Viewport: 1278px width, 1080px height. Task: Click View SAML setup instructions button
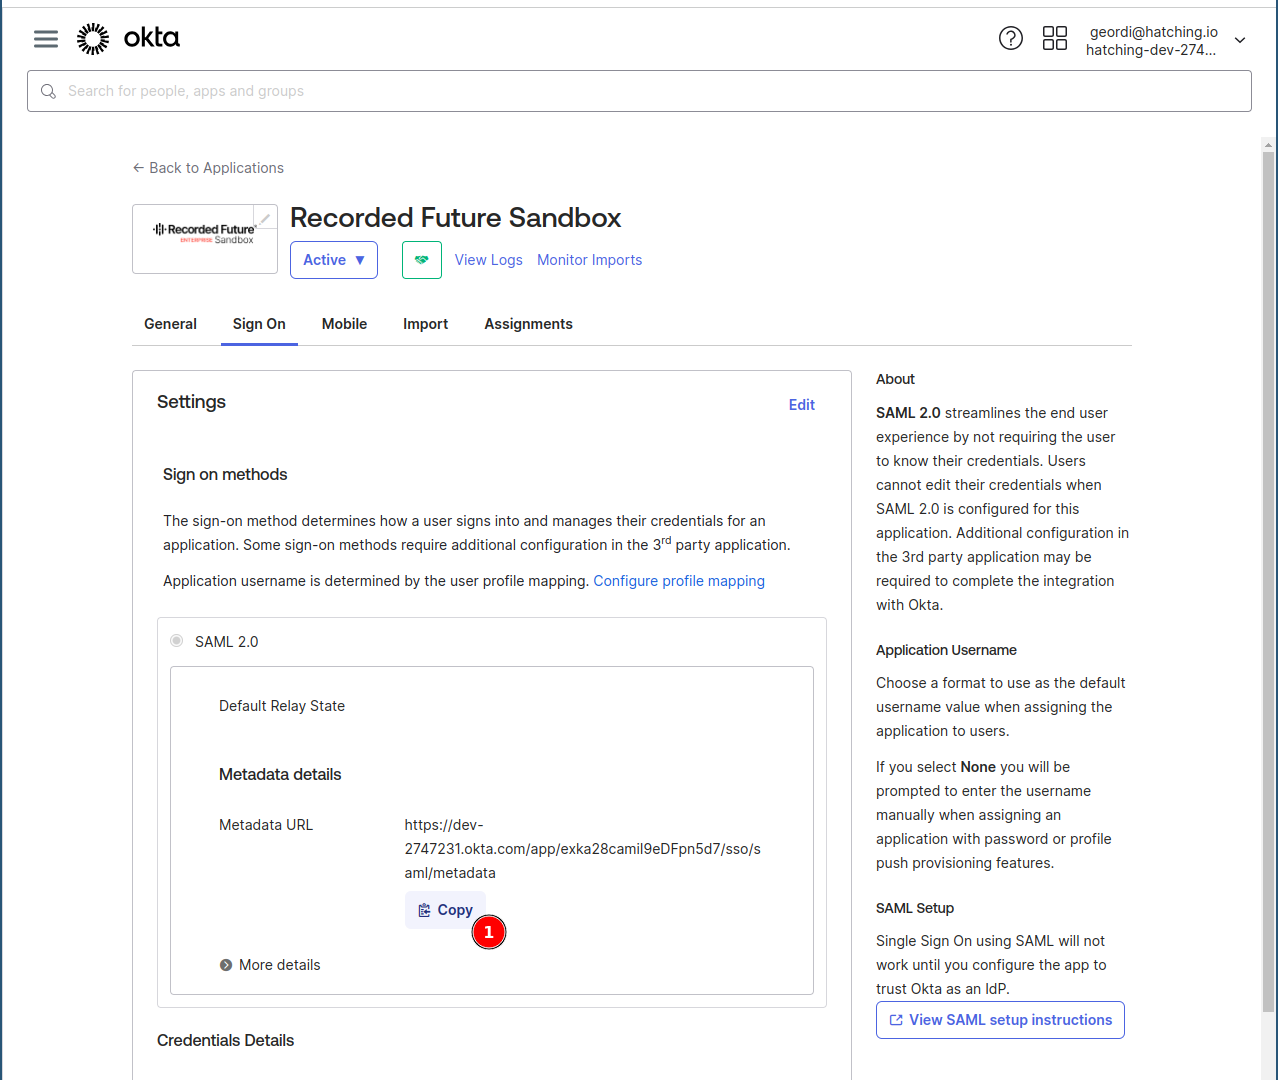(x=1000, y=1020)
